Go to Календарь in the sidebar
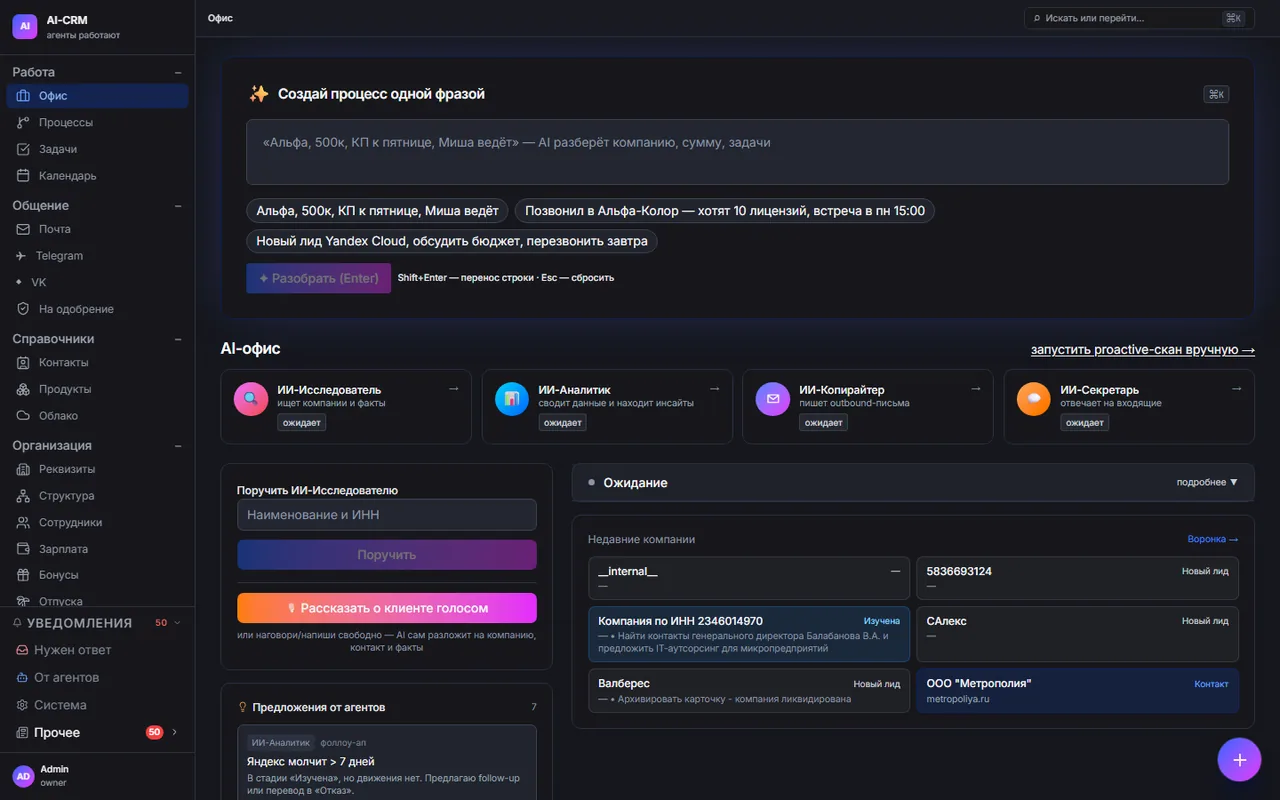This screenshot has height=800, width=1280. coord(97,176)
